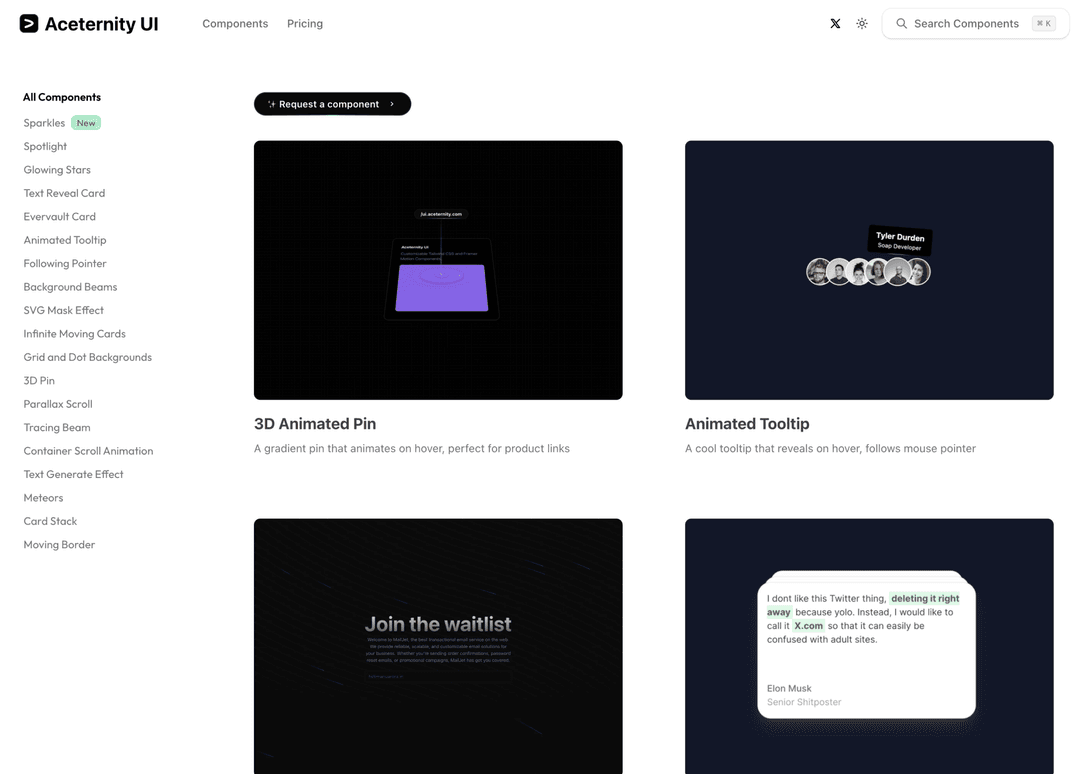Click the Aceternity UI logo icon
The width and height of the screenshot is (1080, 774).
coord(29,24)
